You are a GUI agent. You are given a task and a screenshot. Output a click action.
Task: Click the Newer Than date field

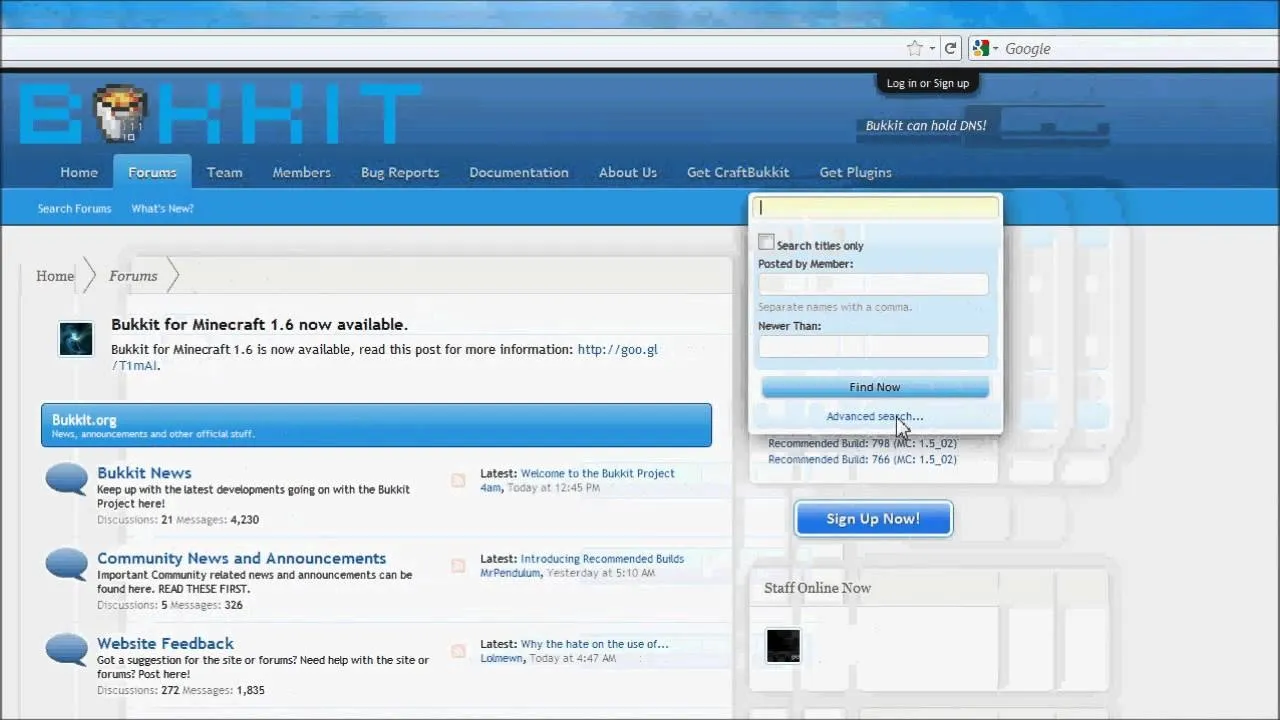[x=873, y=346]
